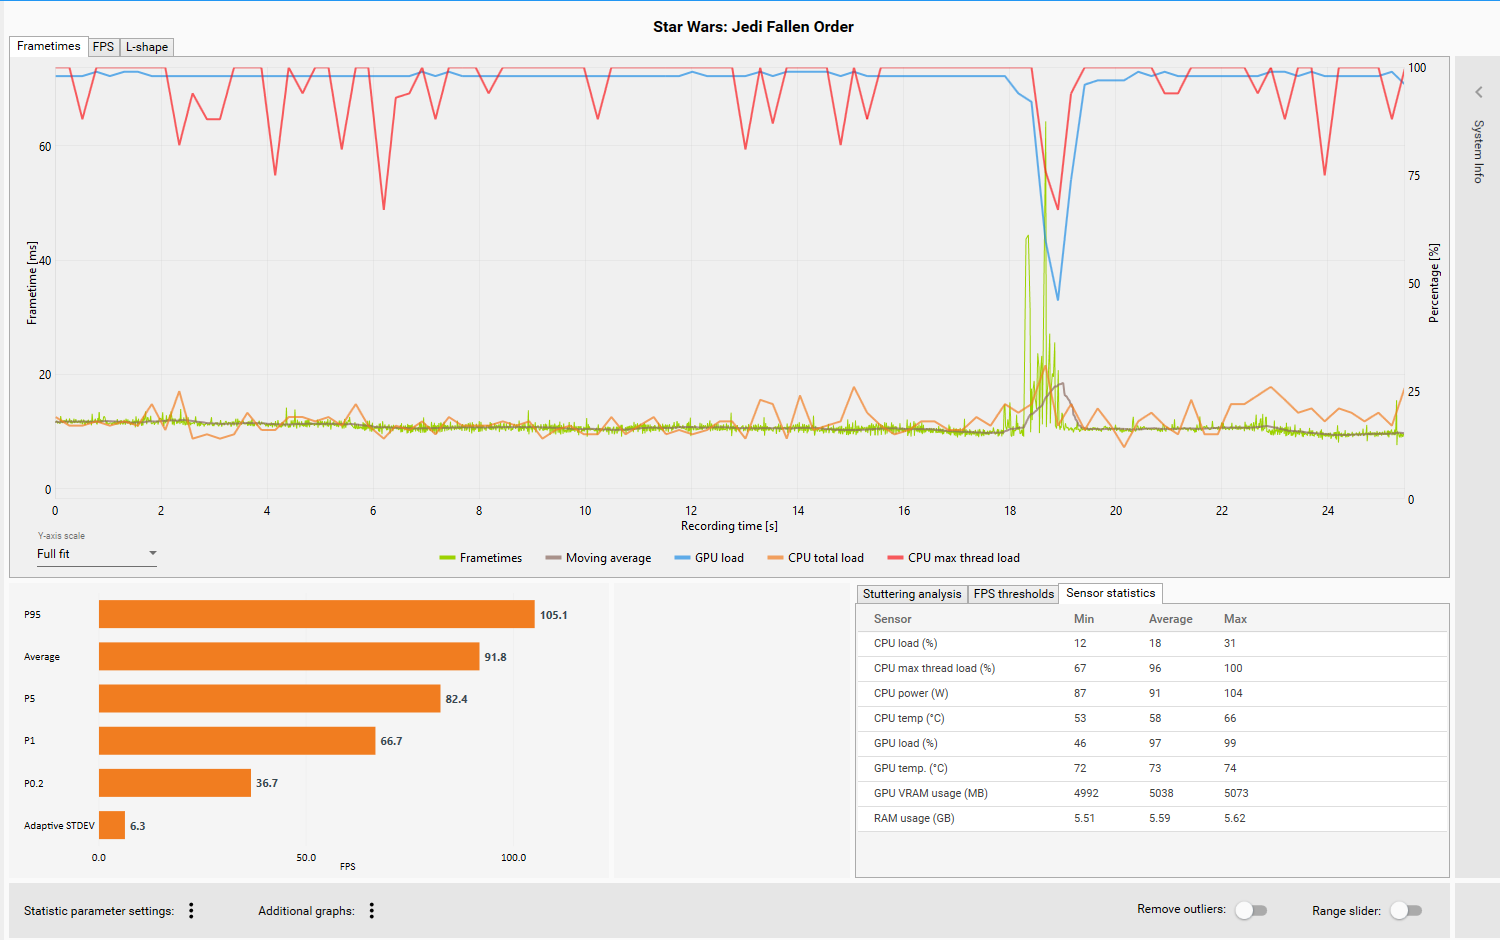Screen dimensions: 1500x940
Task: Click the Average column header
Action: click(x=1170, y=619)
